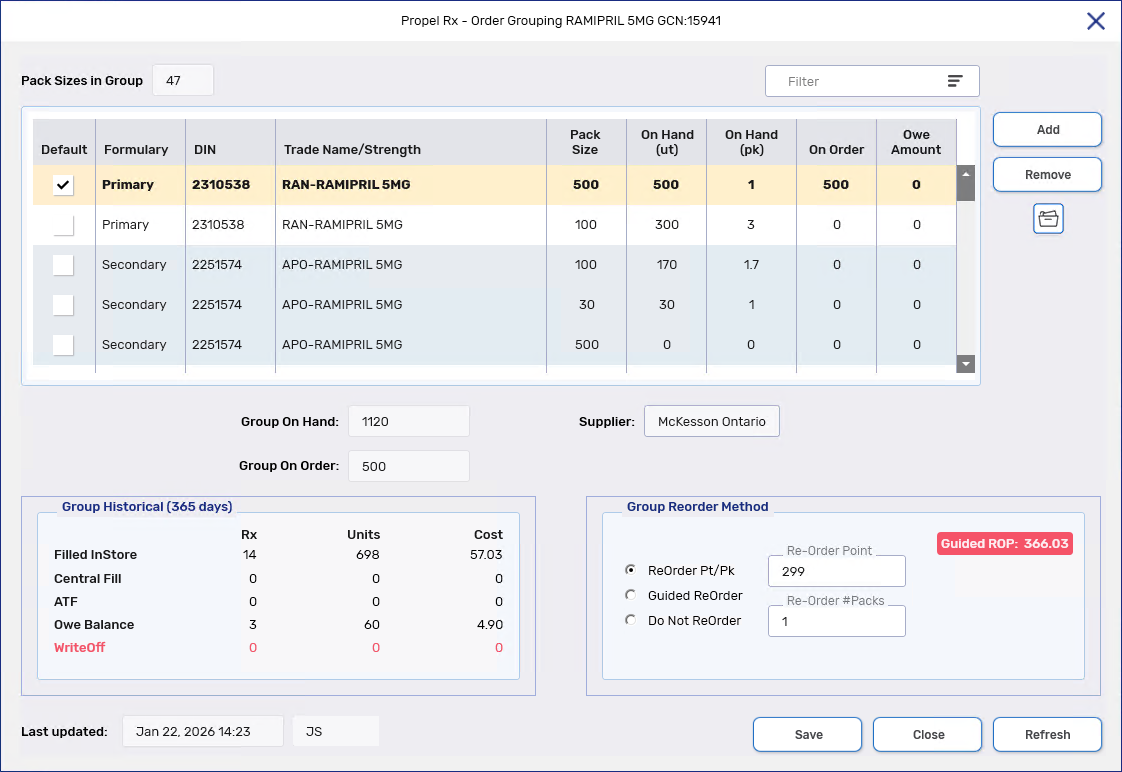Click into the Re-Order Point field
The height and width of the screenshot is (772, 1122).
(x=836, y=572)
